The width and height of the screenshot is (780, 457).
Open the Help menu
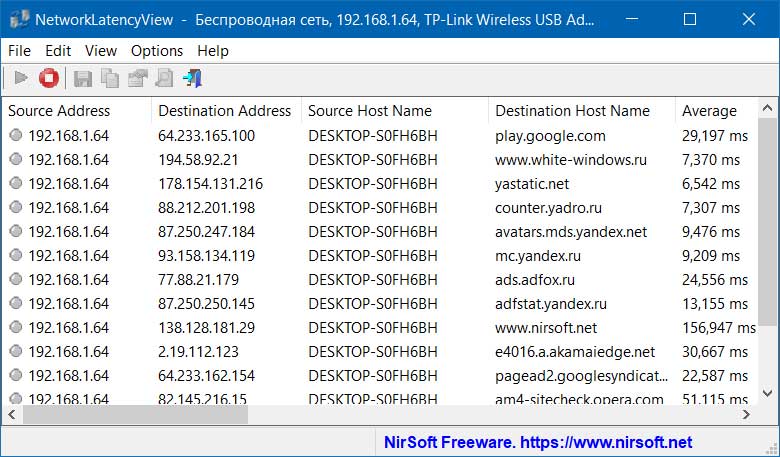(x=213, y=51)
